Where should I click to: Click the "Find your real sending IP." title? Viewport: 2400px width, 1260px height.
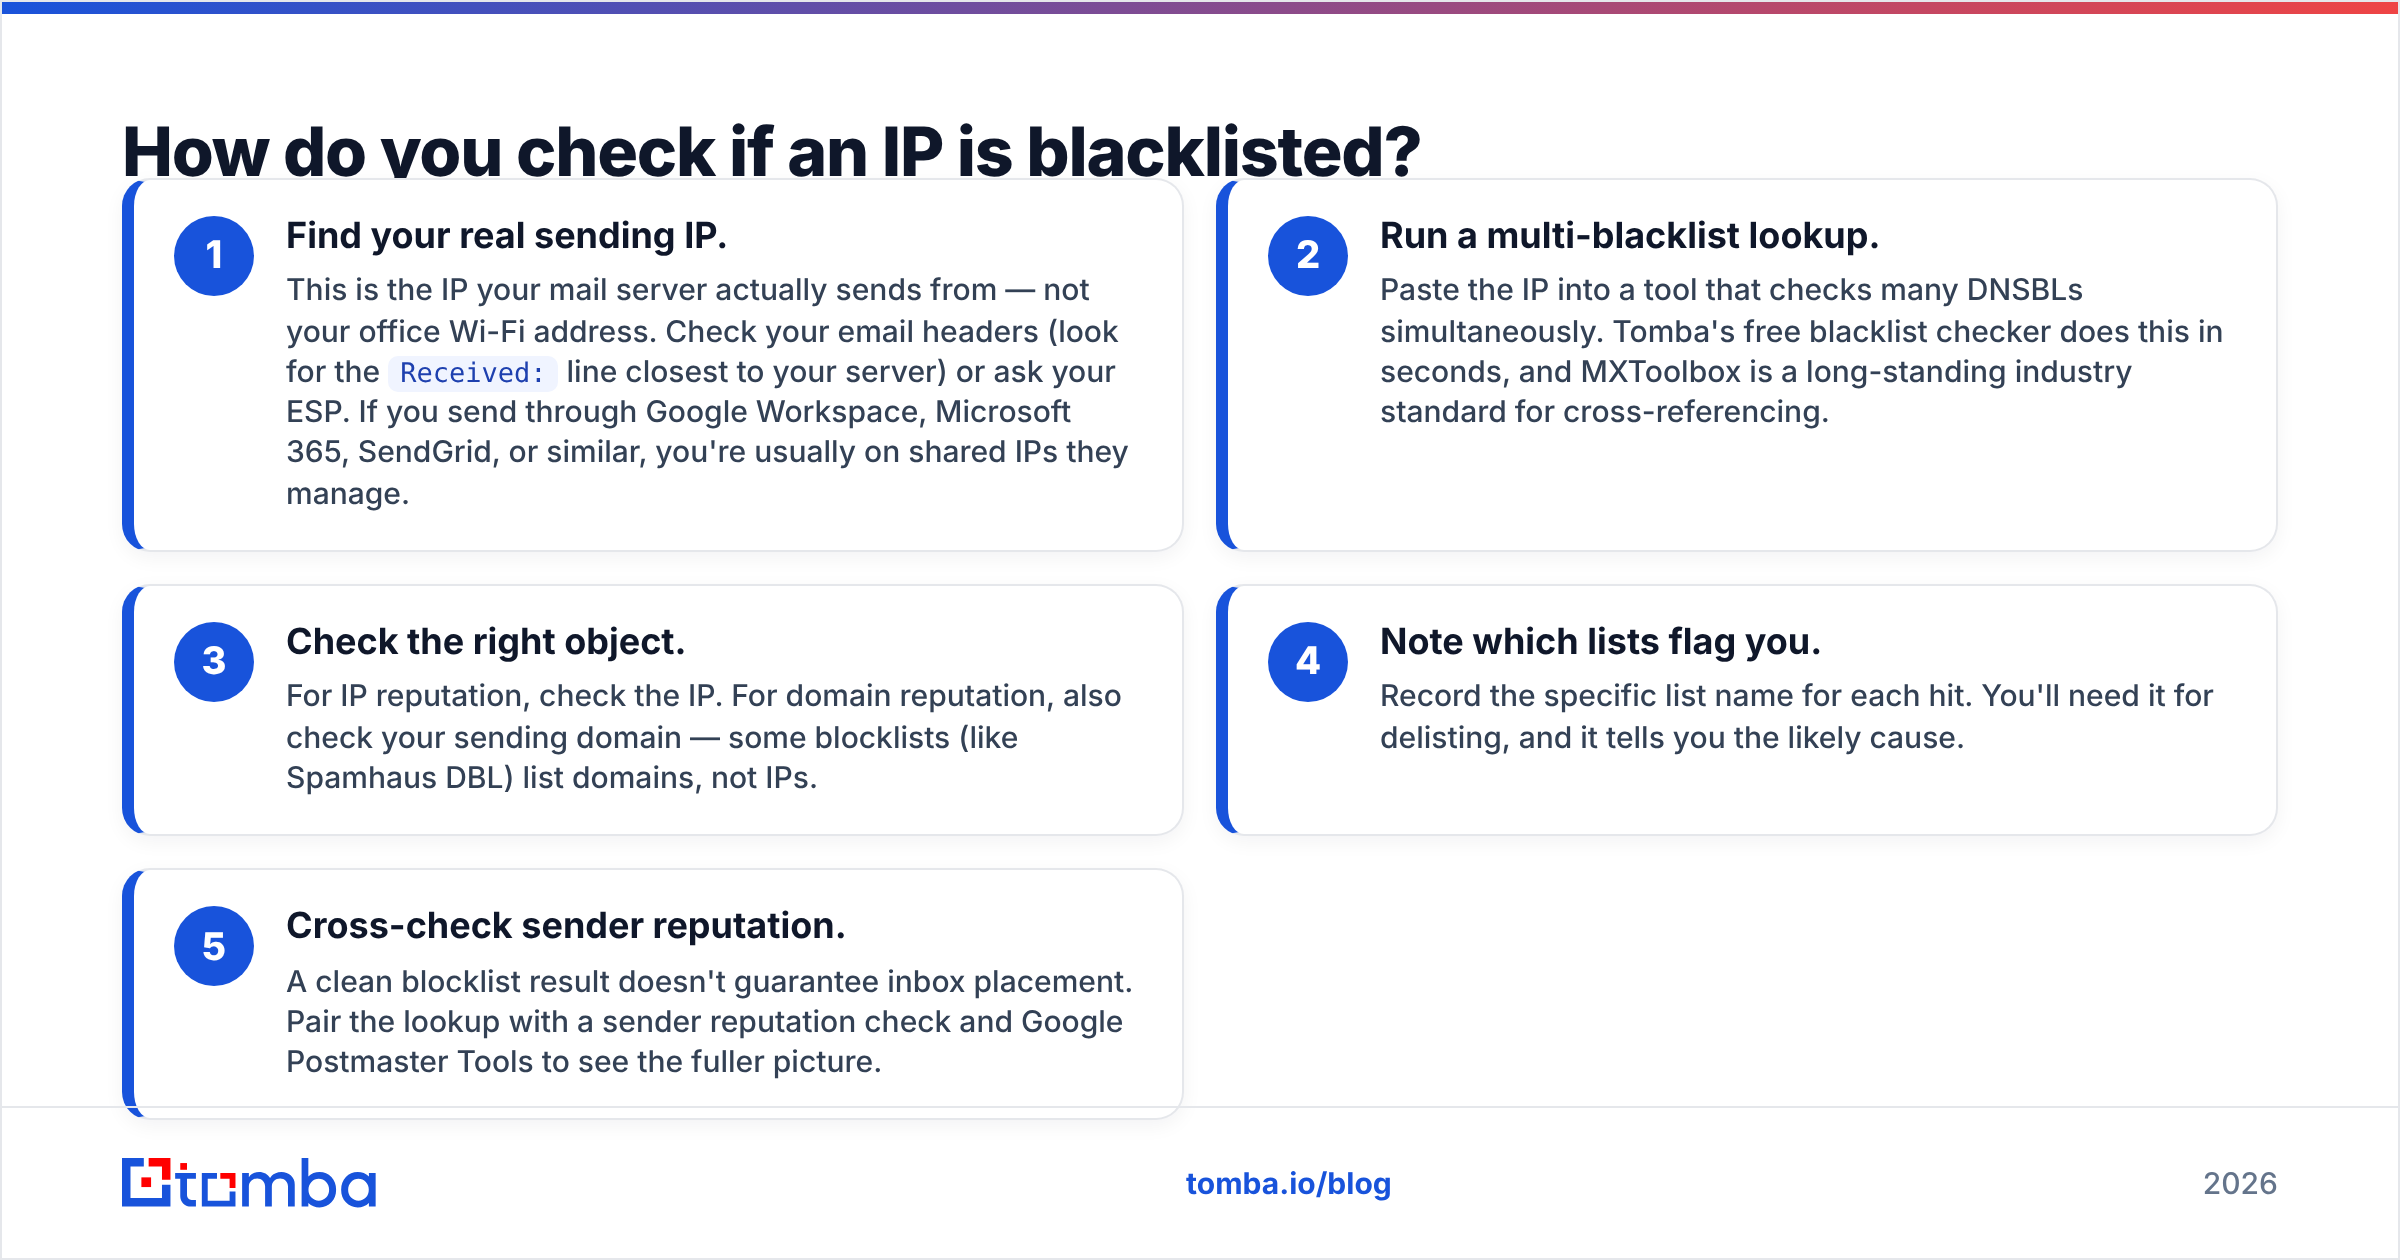pyautogui.click(x=506, y=236)
